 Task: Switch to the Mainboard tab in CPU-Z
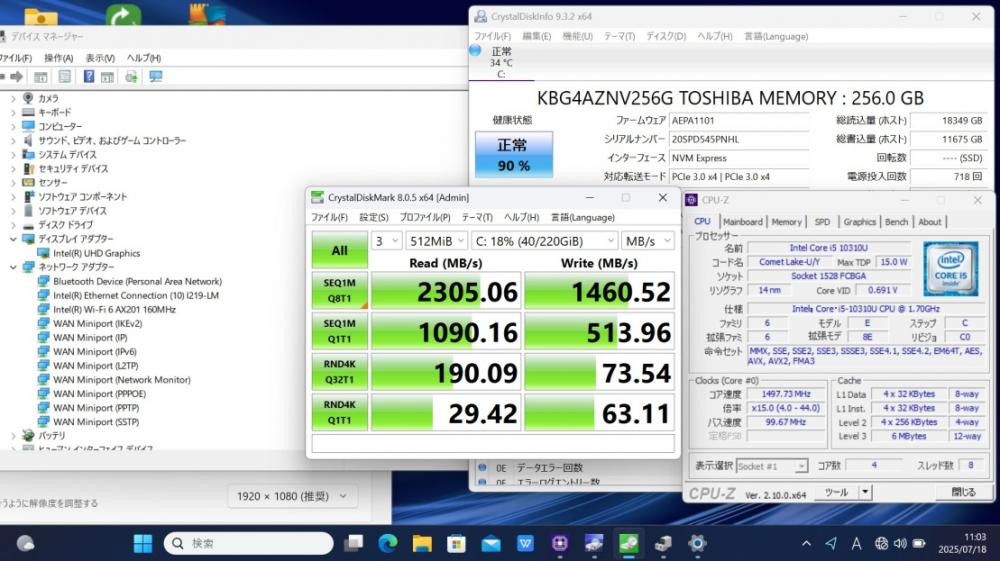[x=742, y=222]
